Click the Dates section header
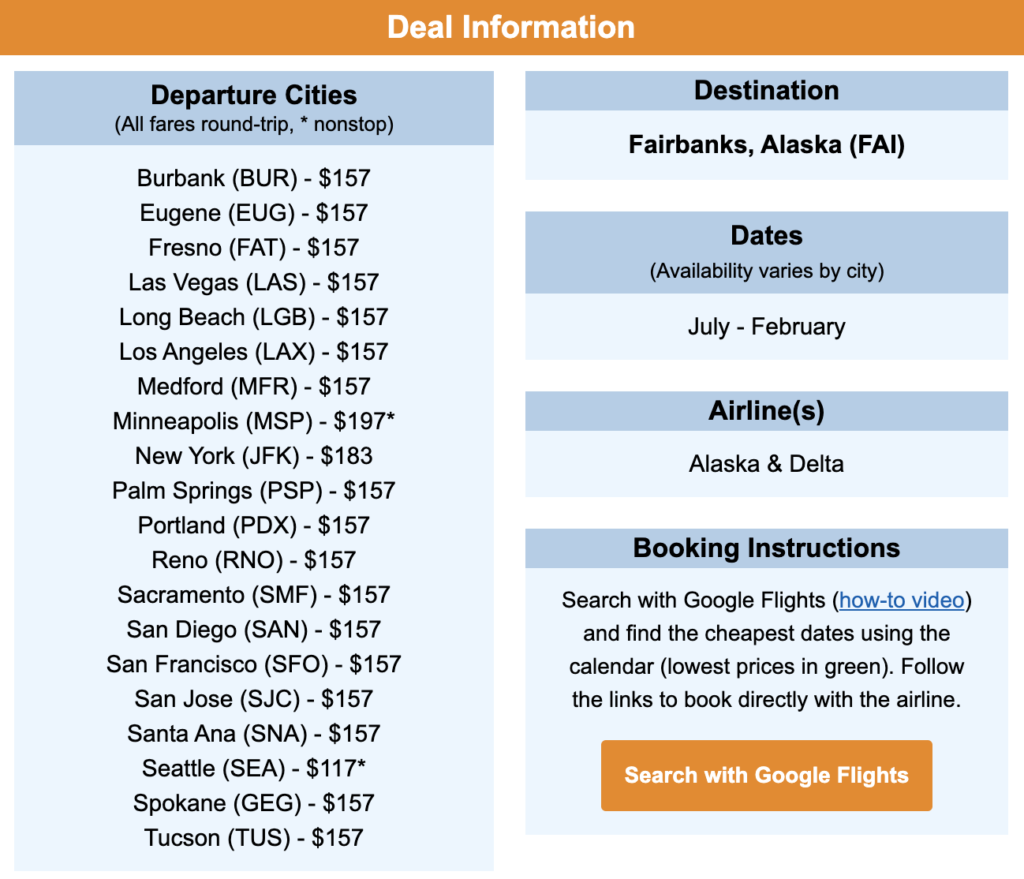The image size is (1024, 879). point(766,236)
